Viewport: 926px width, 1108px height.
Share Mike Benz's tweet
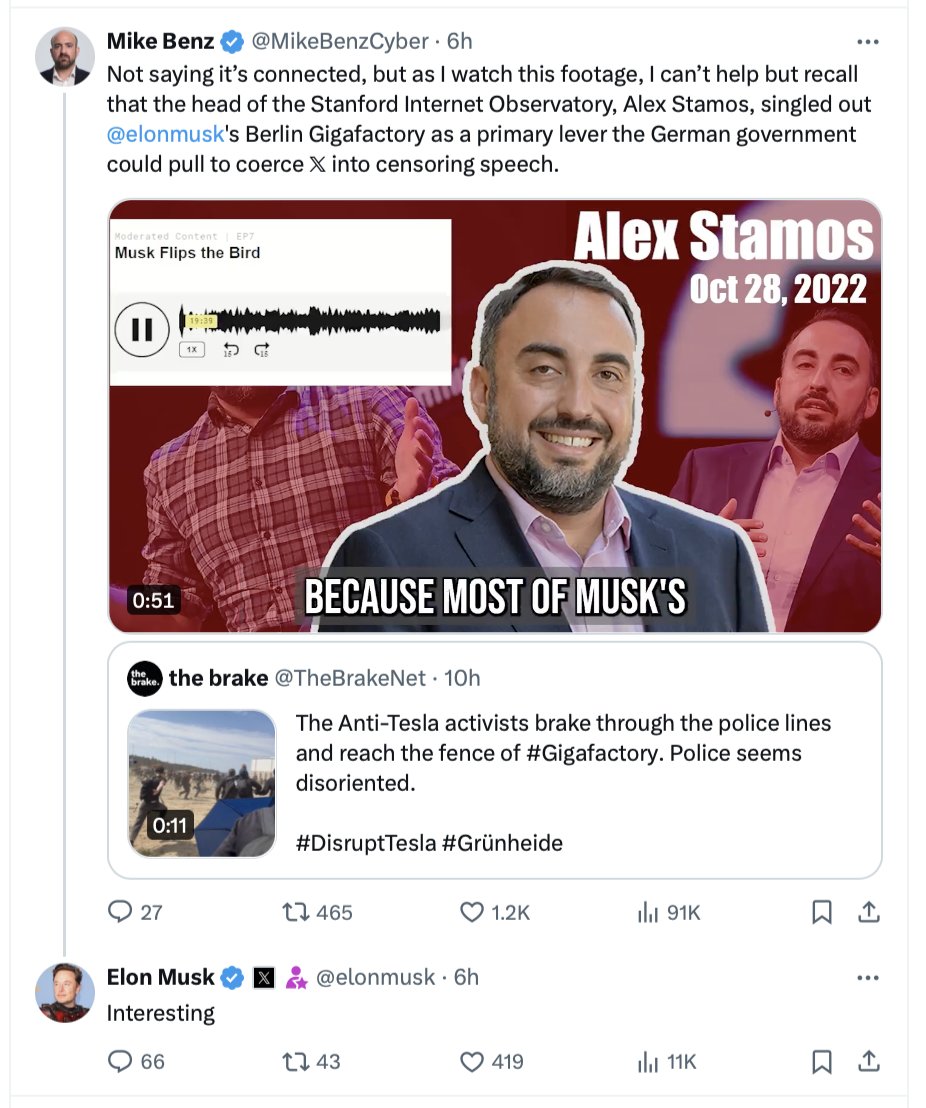click(869, 912)
